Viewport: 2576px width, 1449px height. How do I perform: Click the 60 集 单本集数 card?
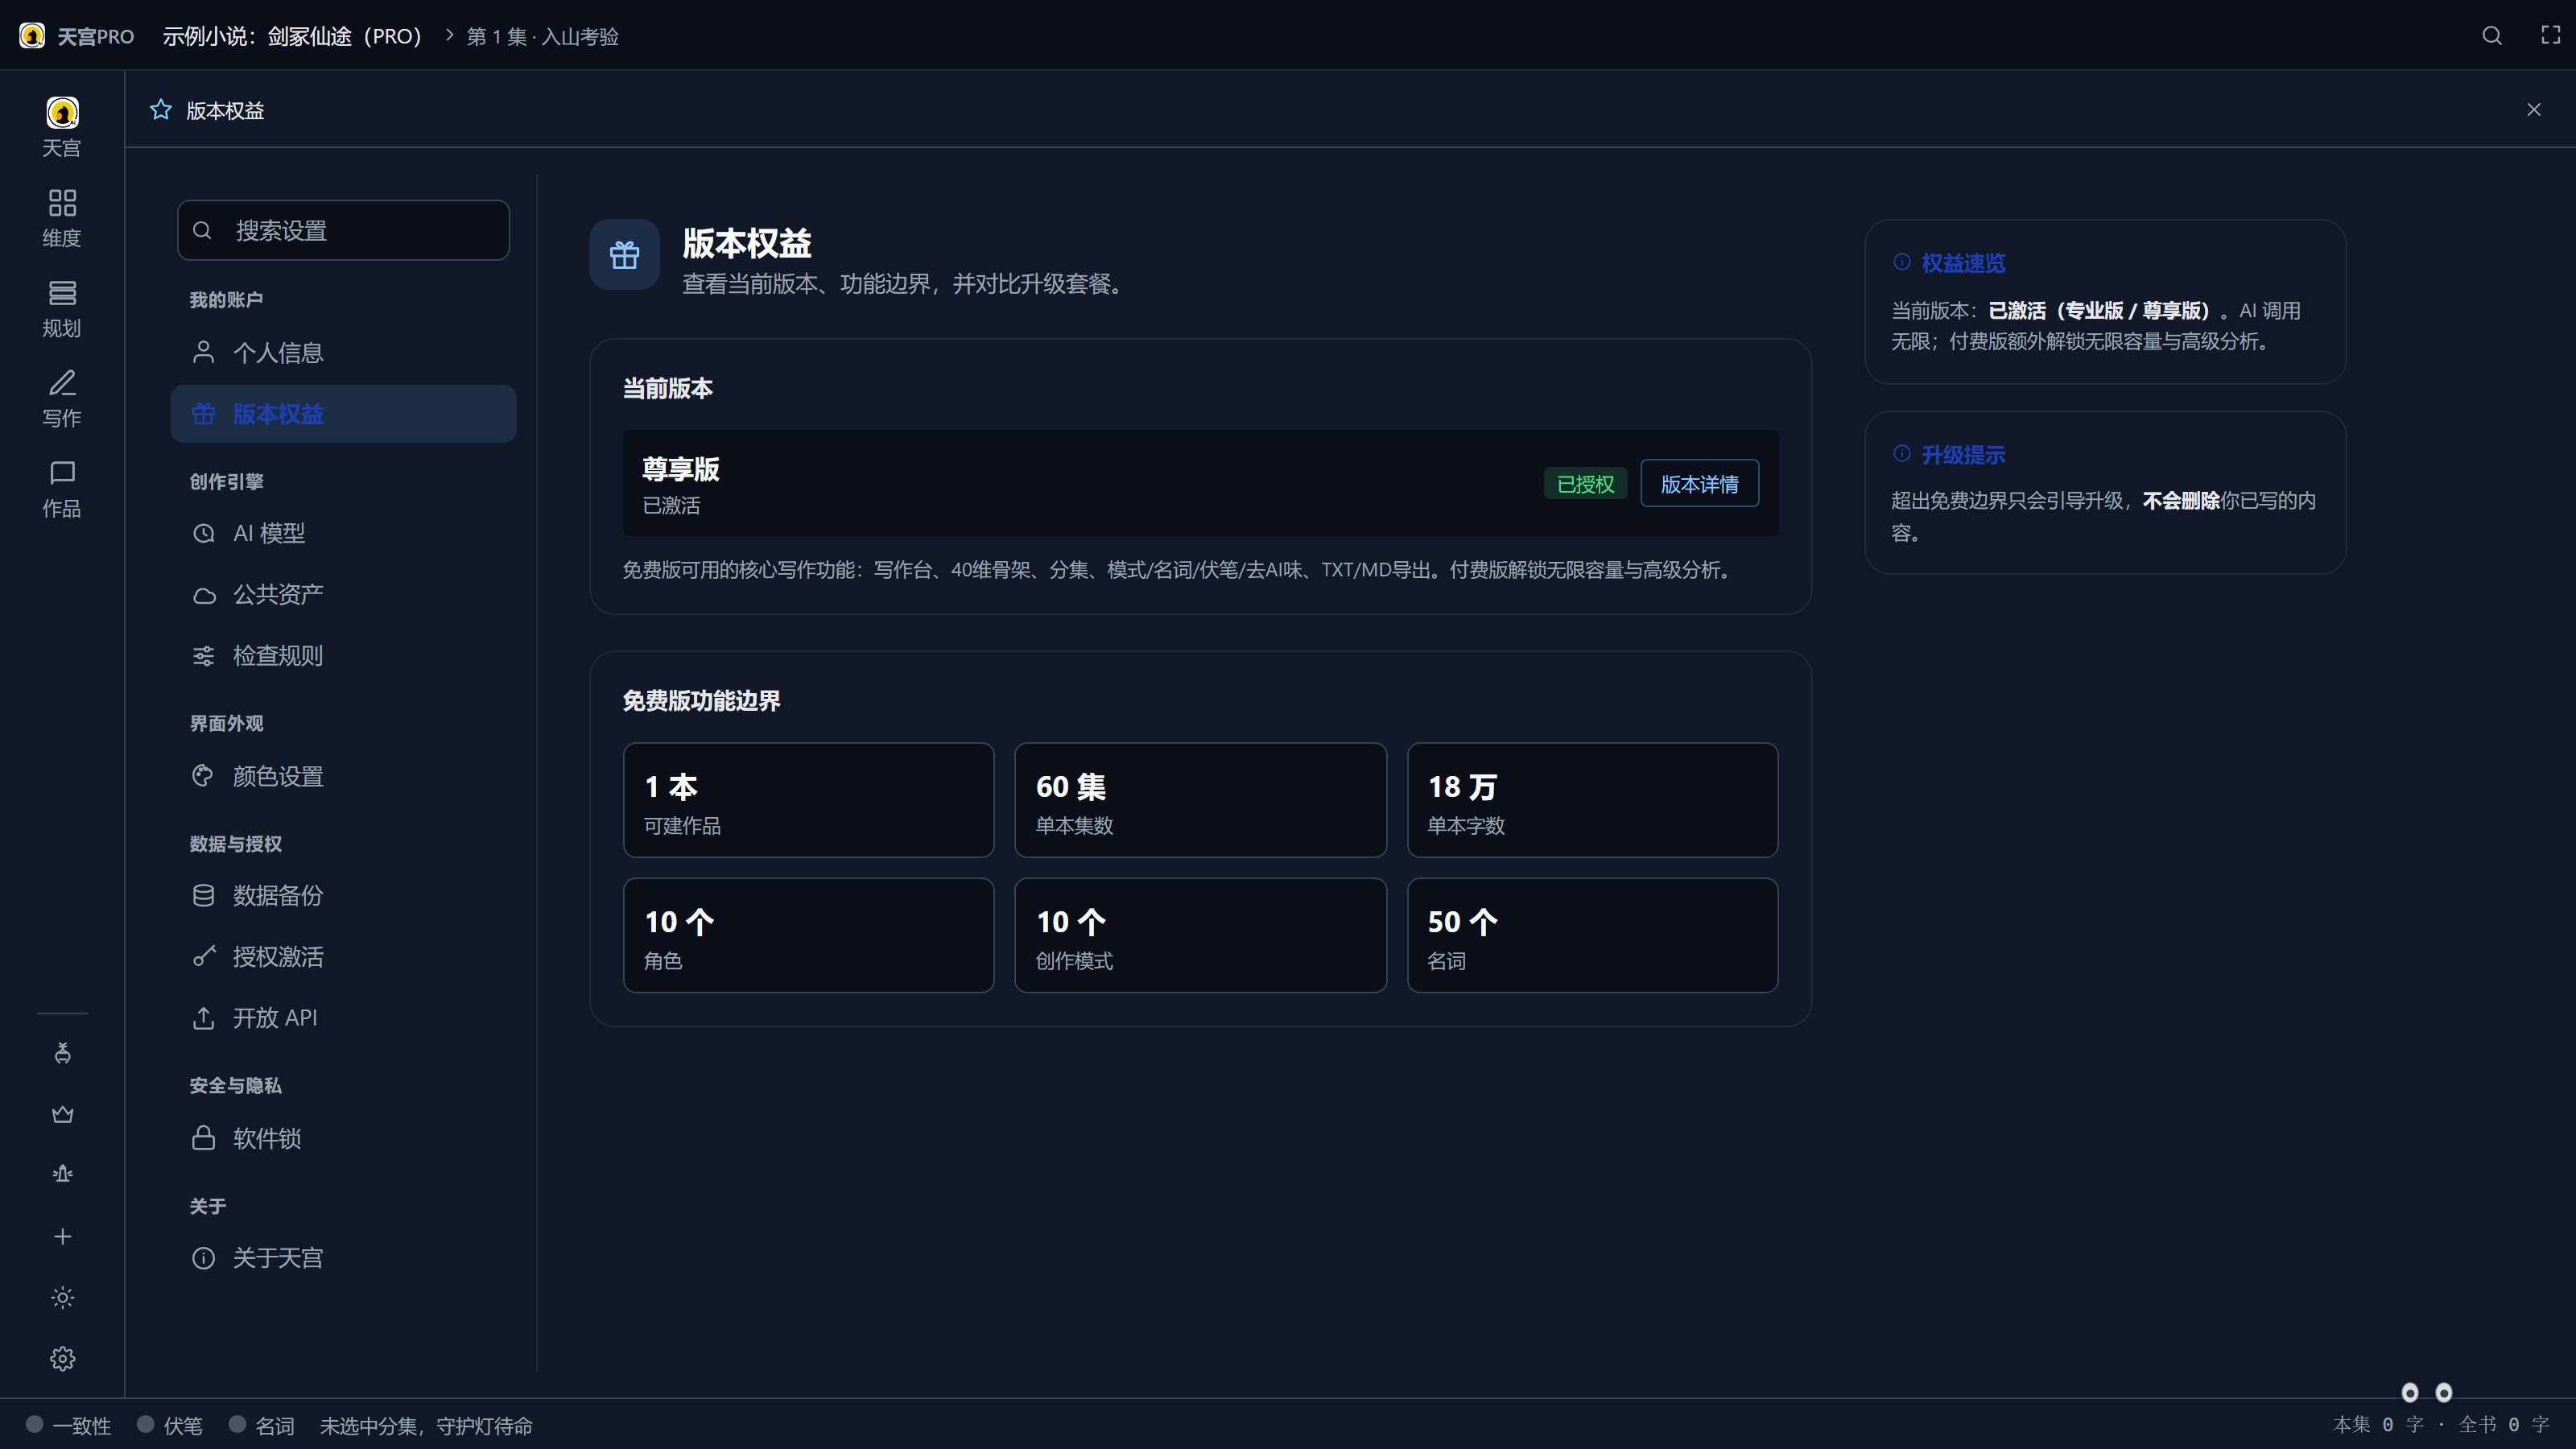click(x=1200, y=800)
